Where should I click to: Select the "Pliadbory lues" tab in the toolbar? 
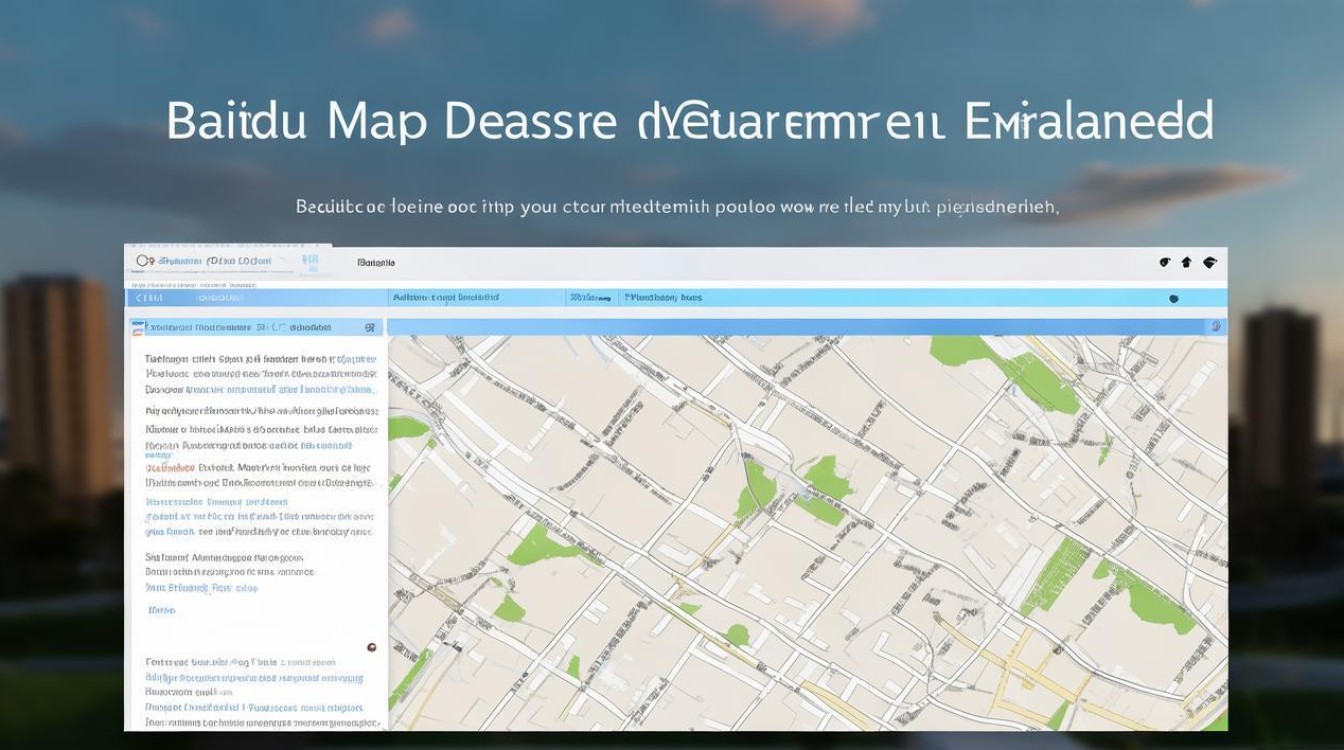coord(664,298)
